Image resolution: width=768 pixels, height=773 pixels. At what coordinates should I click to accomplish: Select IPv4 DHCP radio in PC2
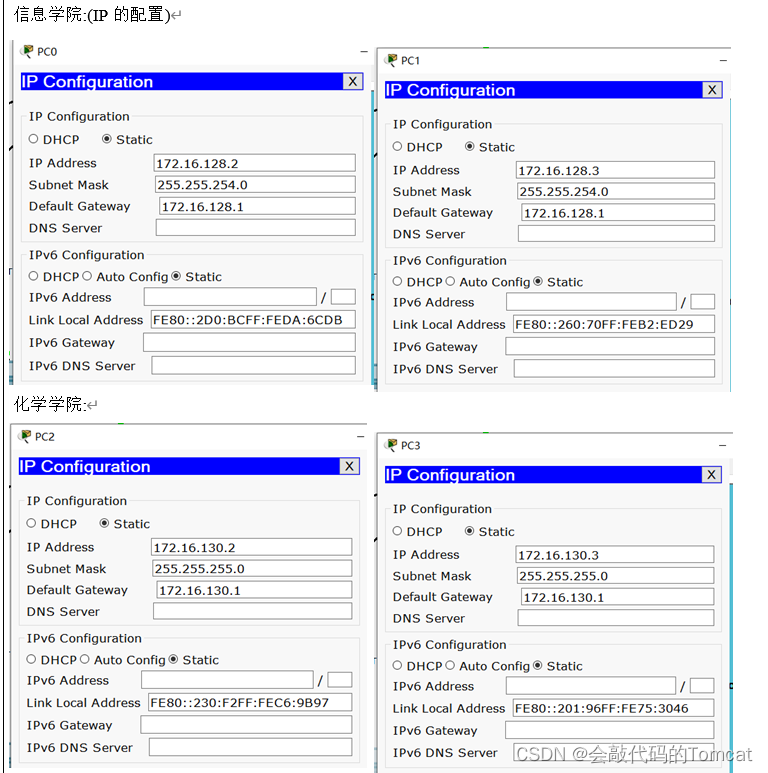click(x=31, y=523)
